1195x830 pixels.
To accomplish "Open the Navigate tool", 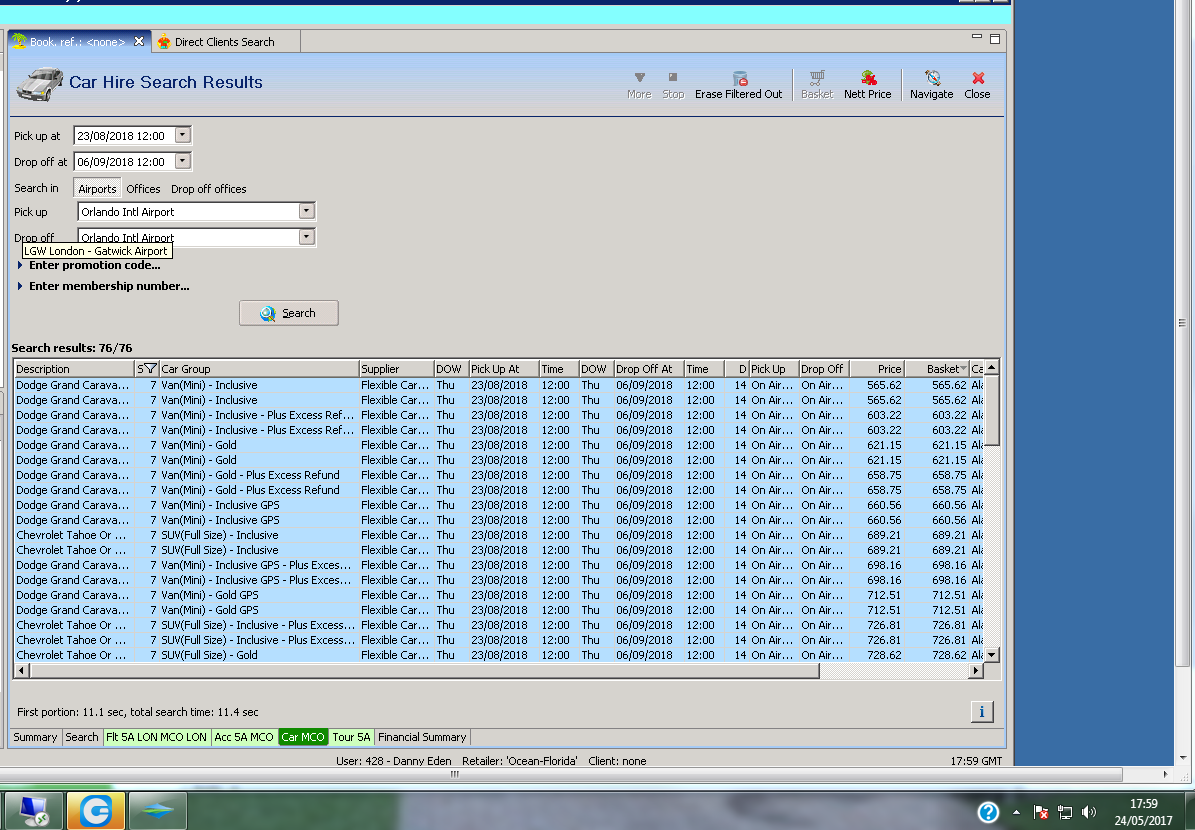I will tap(931, 85).
